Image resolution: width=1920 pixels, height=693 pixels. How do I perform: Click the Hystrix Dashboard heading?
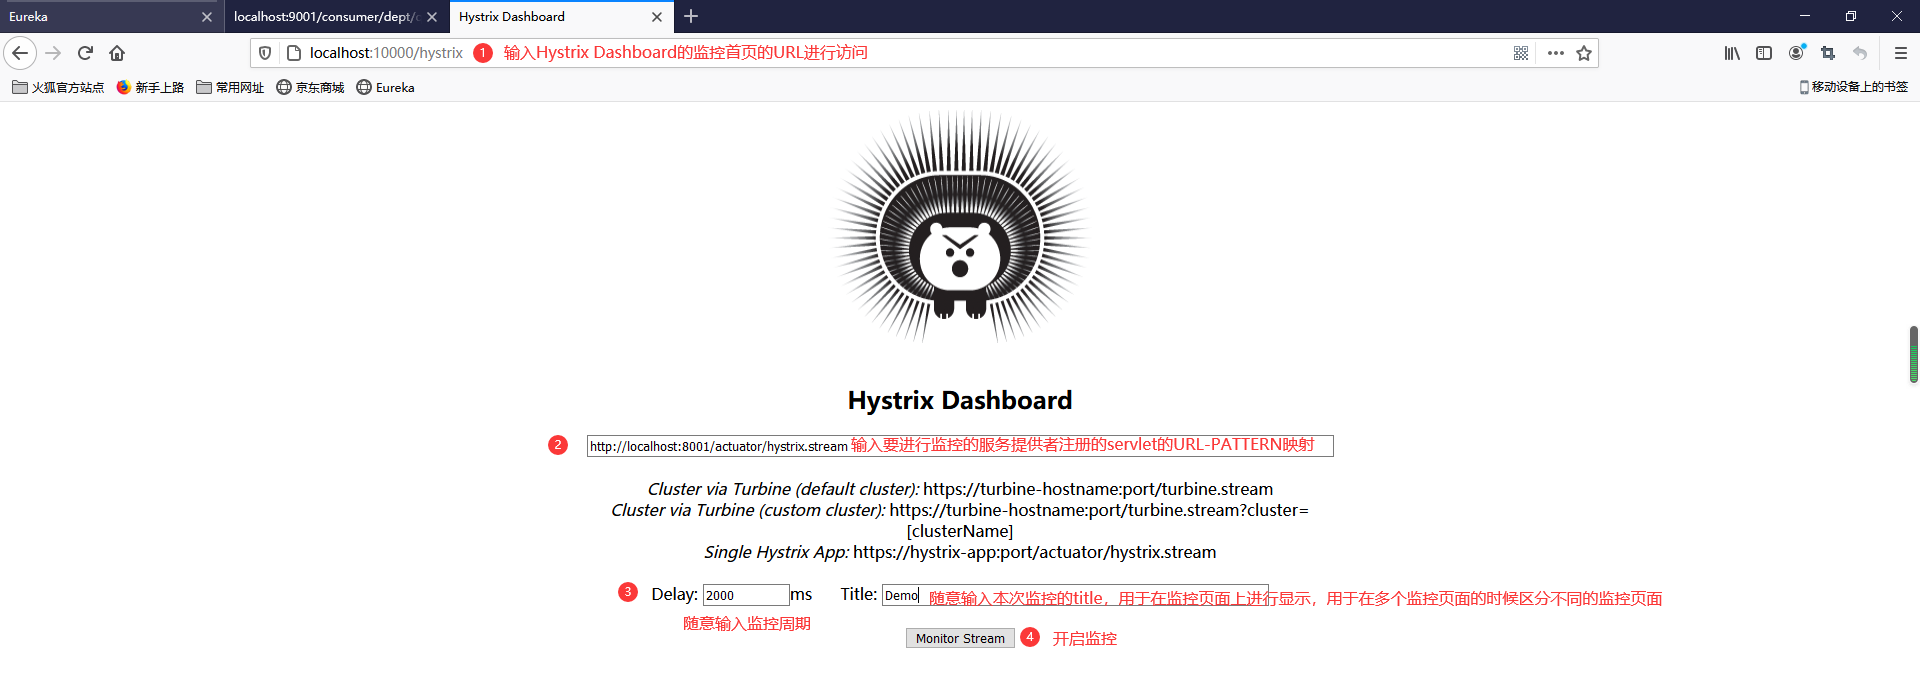[x=960, y=400]
